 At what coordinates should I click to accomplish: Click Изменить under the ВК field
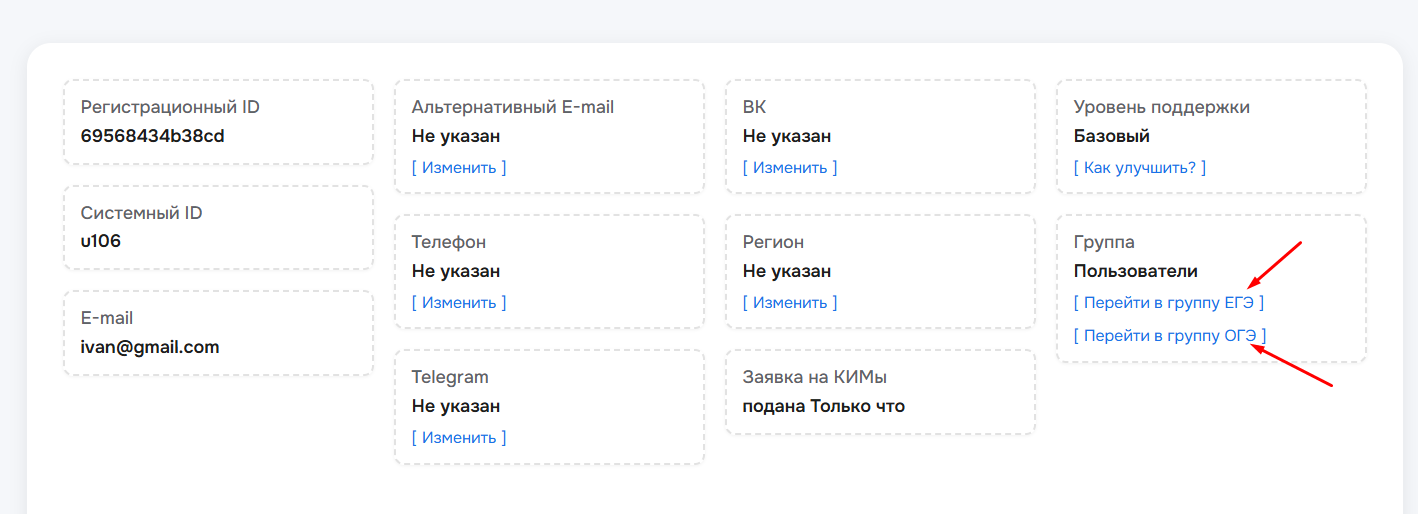tap(790, 168)
